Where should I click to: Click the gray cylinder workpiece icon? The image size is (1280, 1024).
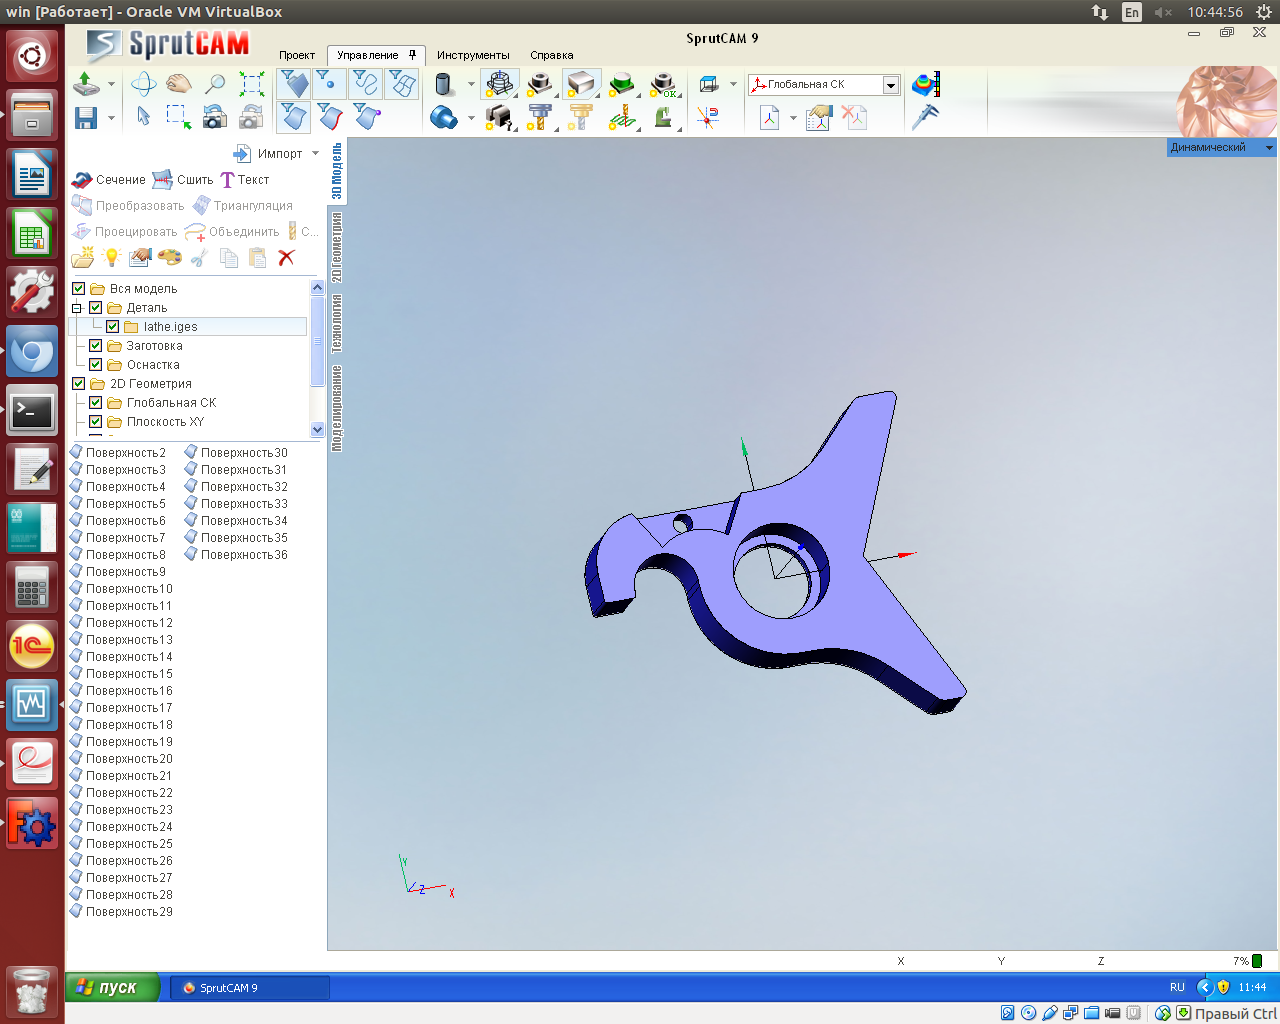coord(445,84)
